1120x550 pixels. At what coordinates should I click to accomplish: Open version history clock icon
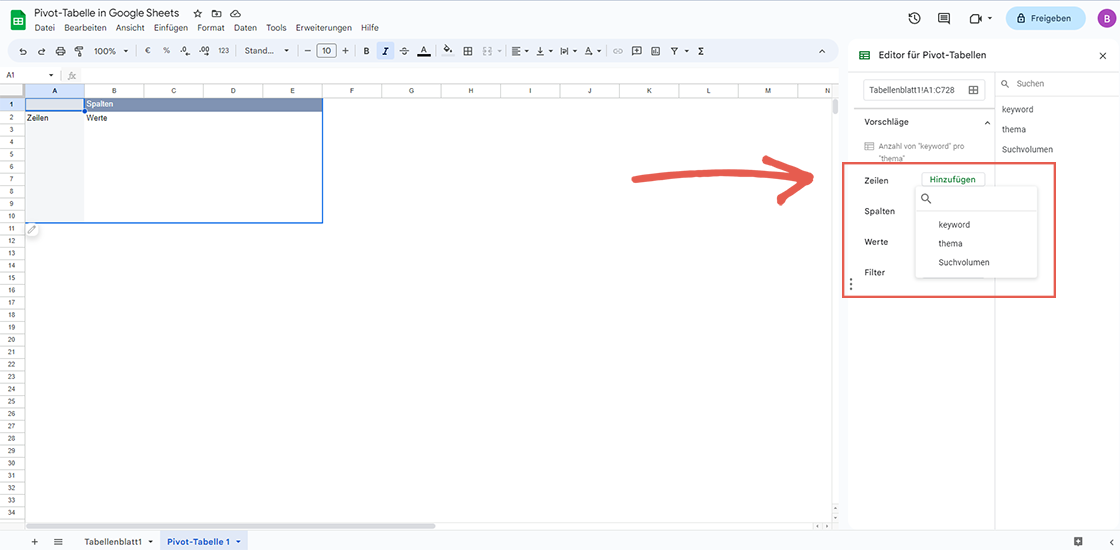click(x=914, y=19)
